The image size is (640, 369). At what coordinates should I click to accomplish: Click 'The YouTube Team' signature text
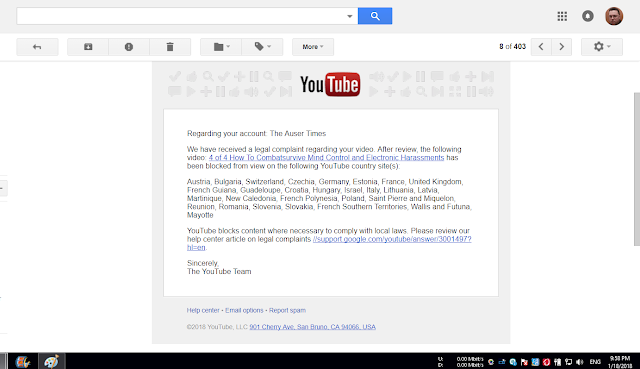click(219, 271)
